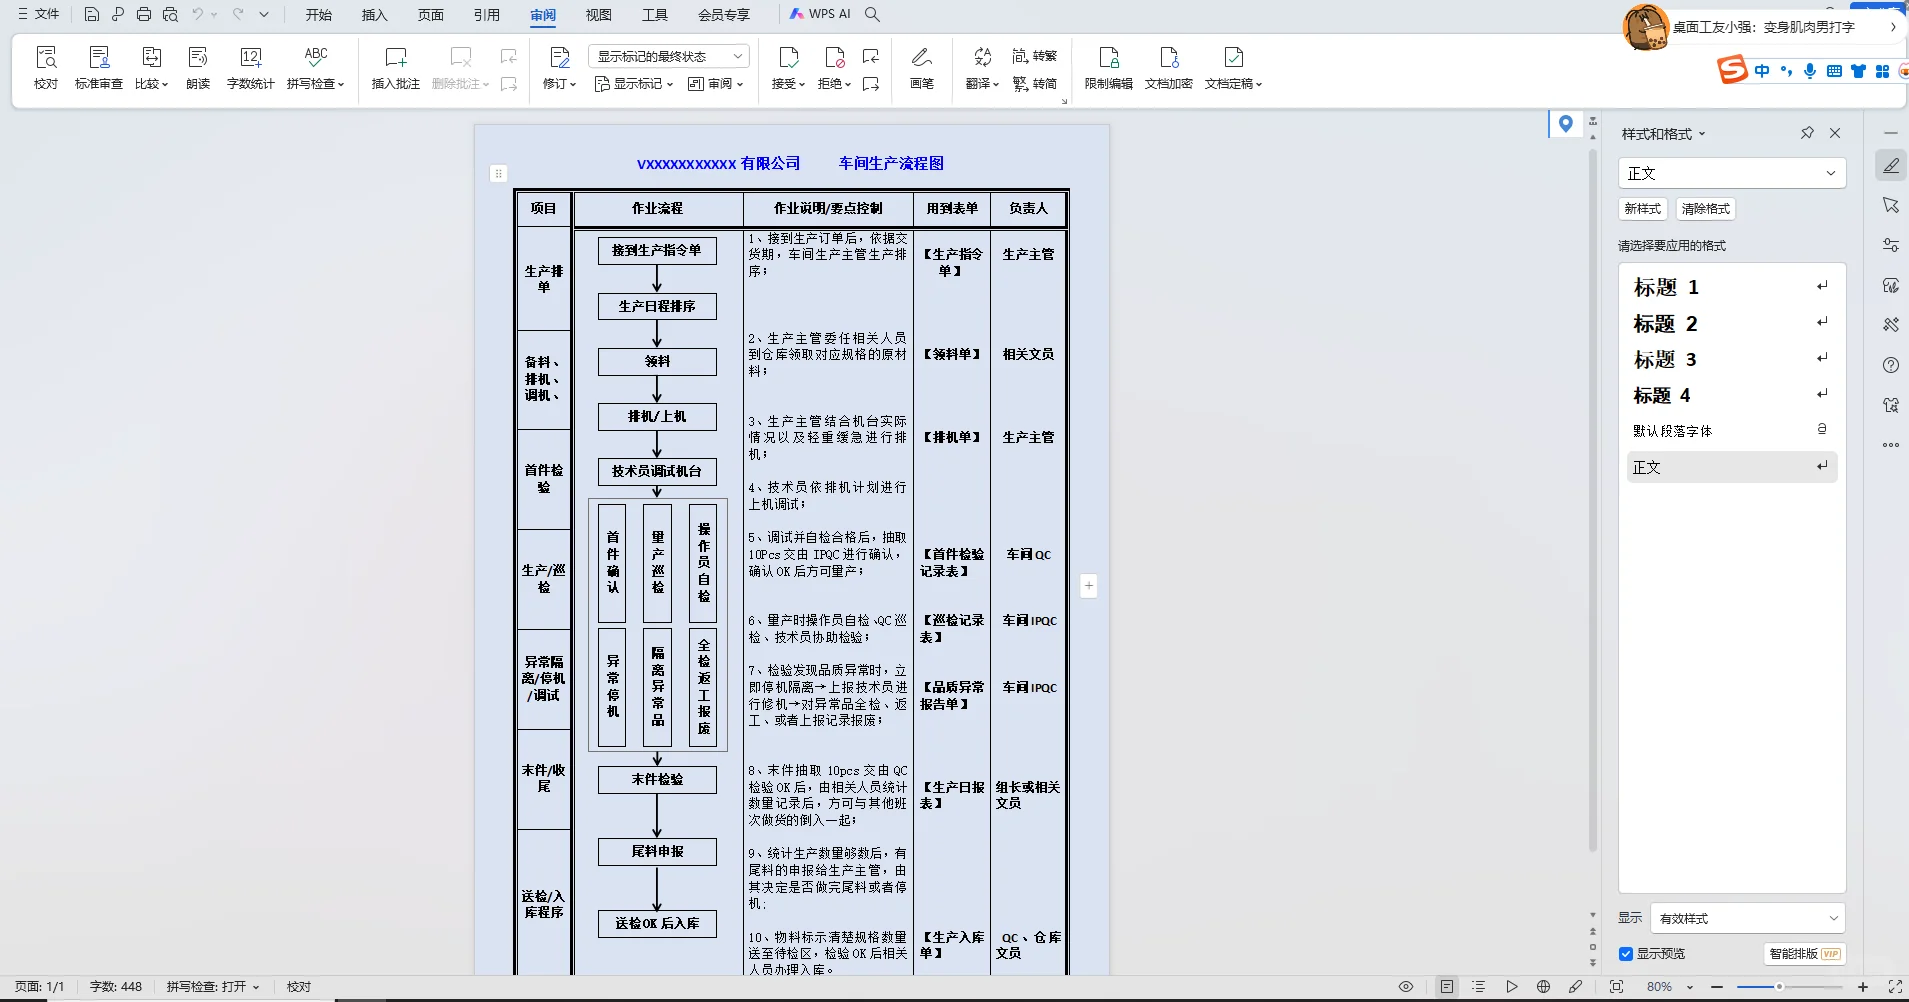1909x1002 pixels.
Task: Click 插入批注 to add a comment
Action: click(396, 68)
